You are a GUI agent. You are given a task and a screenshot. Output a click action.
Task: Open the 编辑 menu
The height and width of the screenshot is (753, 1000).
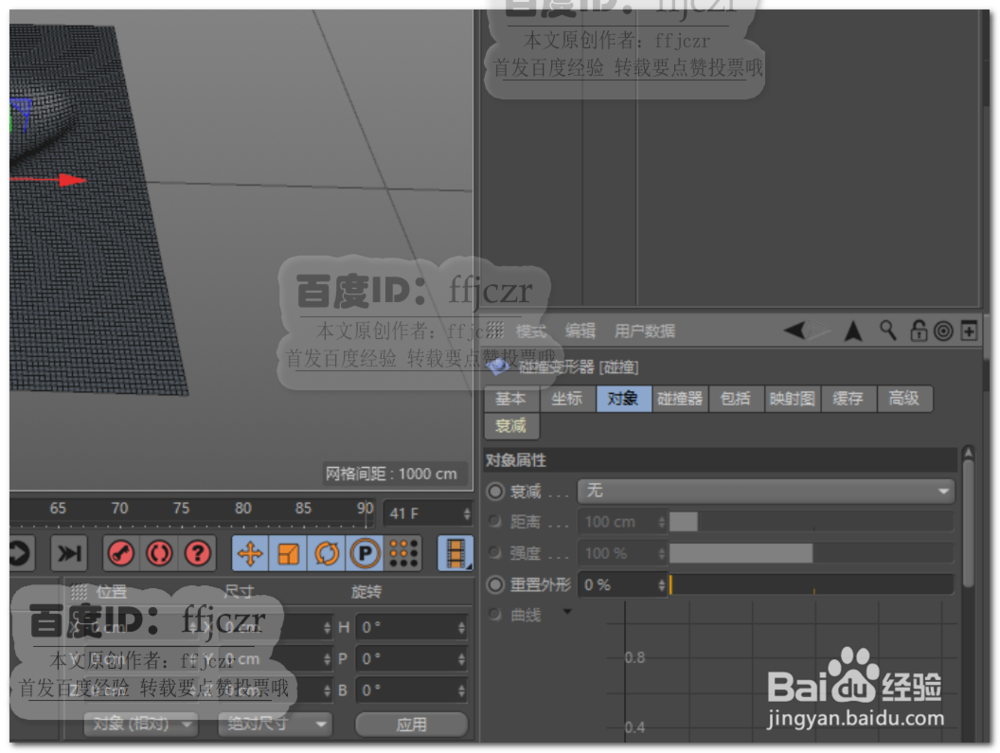click(x=580, y=331)
